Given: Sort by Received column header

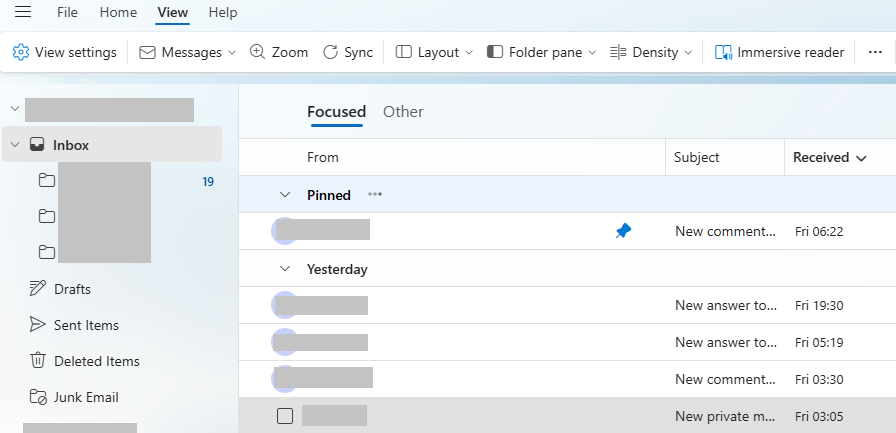Looking at the screenshot, I should click(x=830, y=158).
